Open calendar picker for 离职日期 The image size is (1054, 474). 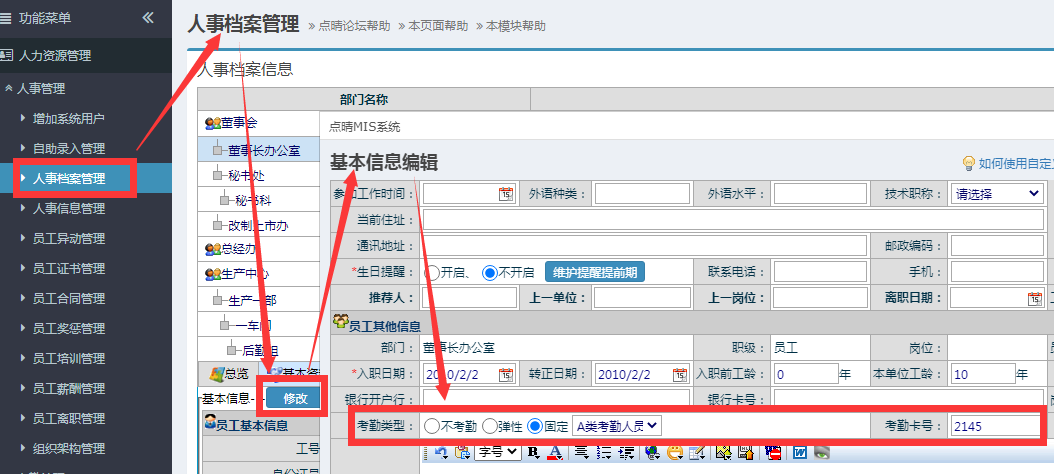(x=1035, y=298)
